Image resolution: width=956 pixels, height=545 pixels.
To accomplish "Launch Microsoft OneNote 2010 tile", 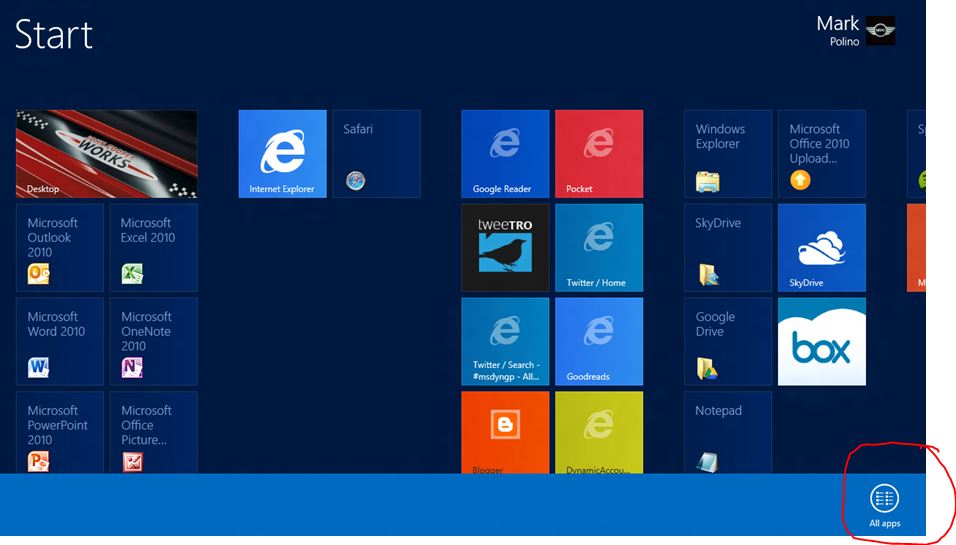I will (154, 341).
